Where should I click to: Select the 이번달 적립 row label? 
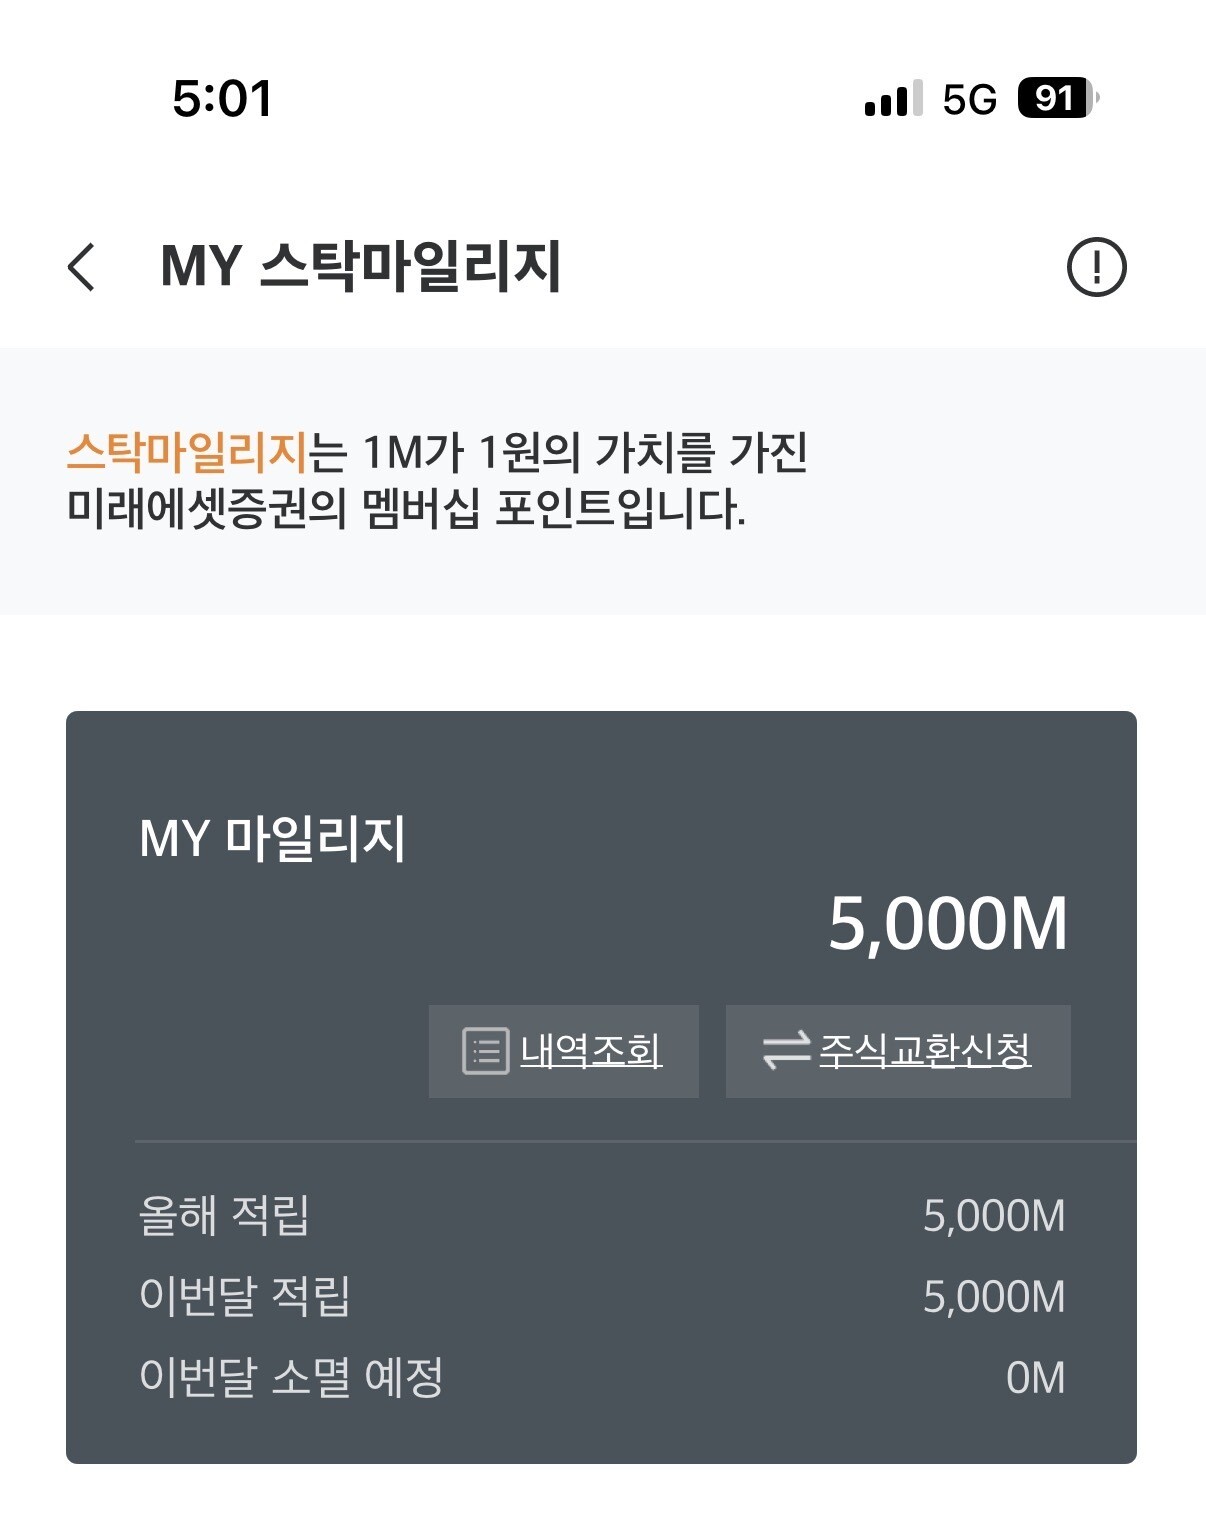pos(245,1296)
